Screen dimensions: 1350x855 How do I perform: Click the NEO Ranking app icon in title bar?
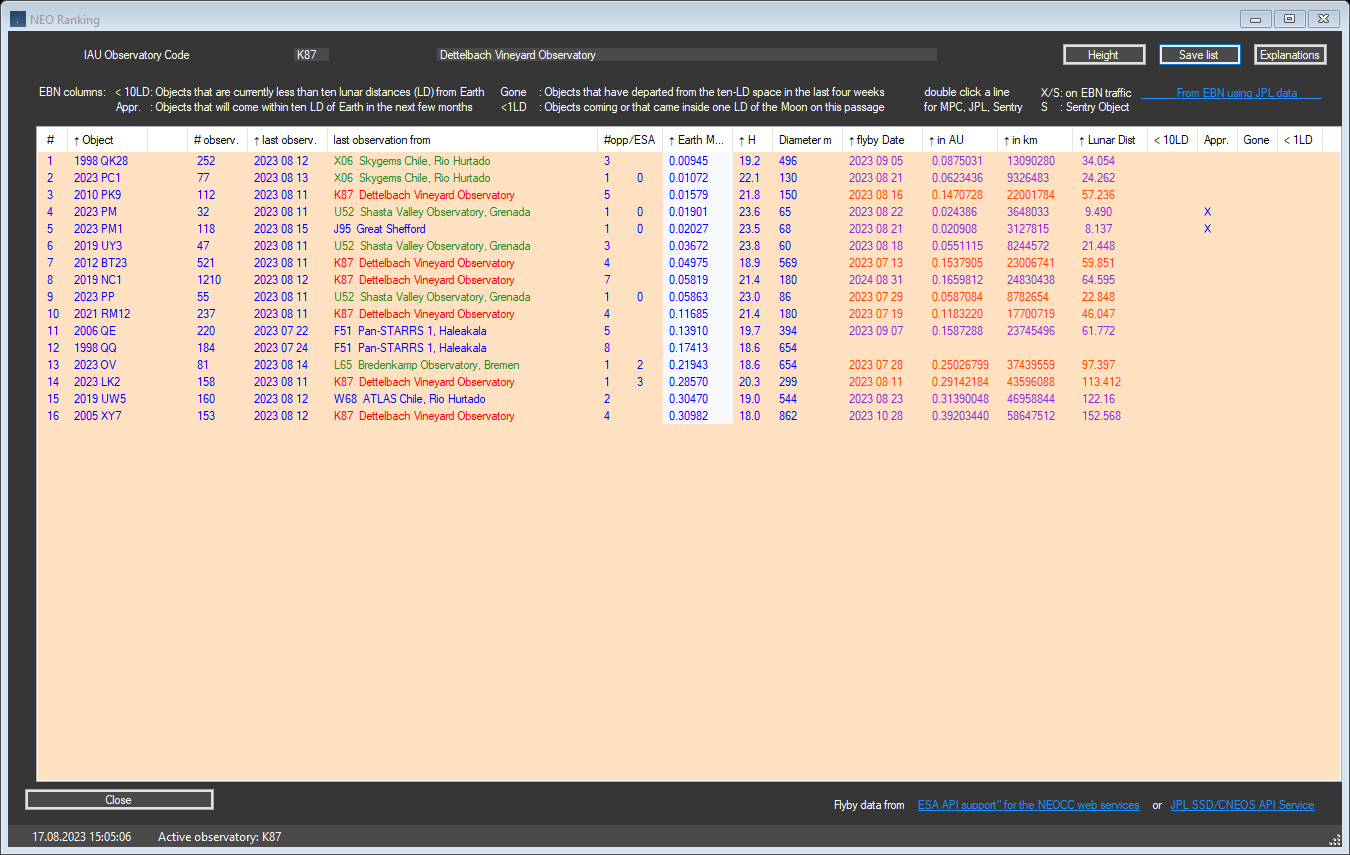(18, 19)
